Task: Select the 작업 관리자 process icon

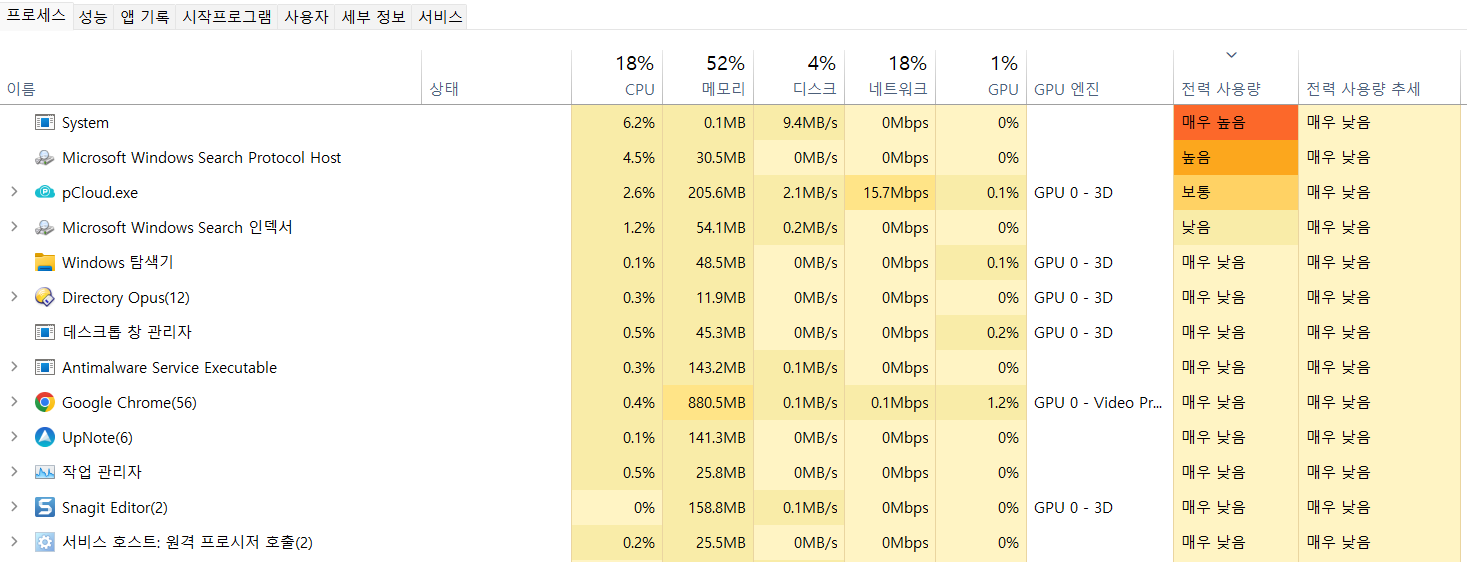Action: click(x=44, y=473)
